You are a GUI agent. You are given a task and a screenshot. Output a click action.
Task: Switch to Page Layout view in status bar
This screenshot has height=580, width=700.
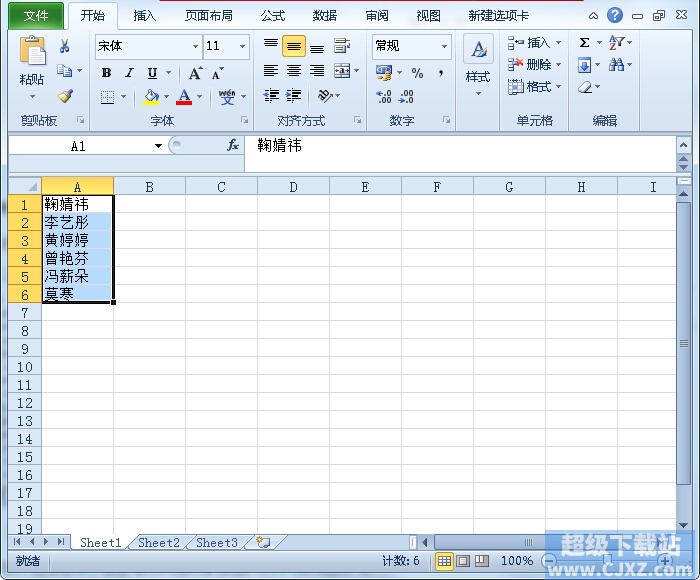463,561
